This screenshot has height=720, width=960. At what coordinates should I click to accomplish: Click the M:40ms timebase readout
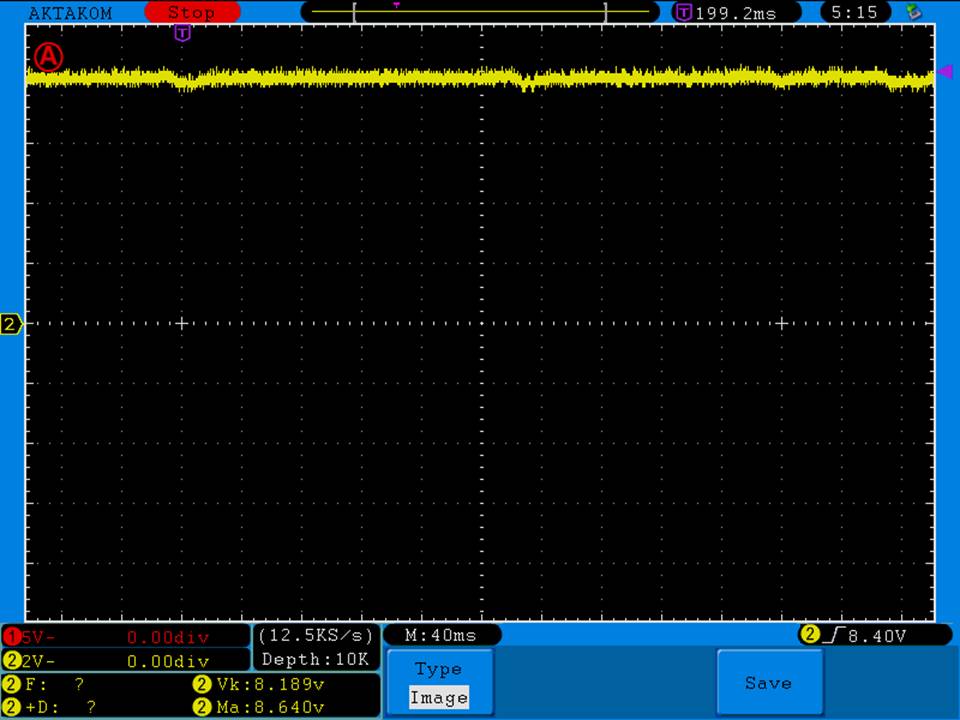(441, 636)
